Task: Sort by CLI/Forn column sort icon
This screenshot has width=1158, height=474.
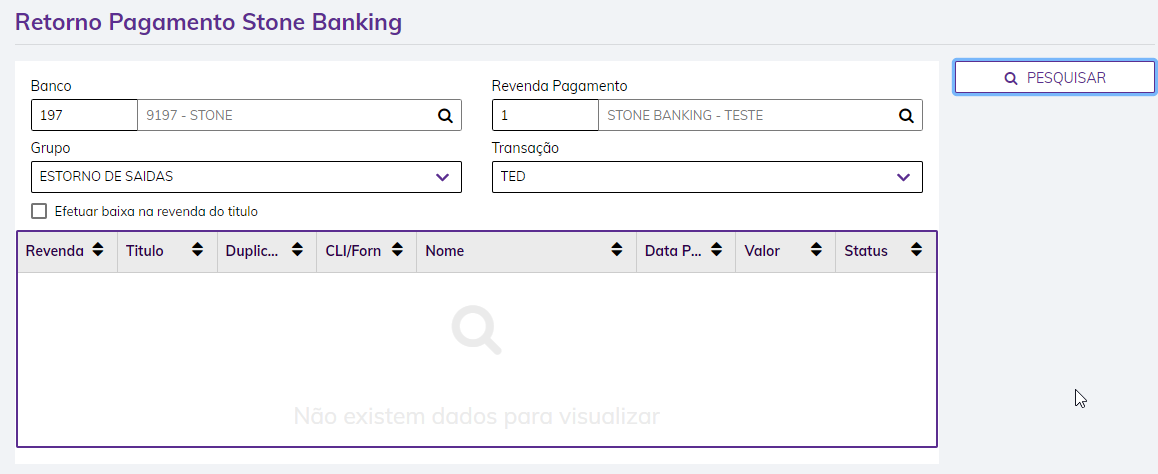Action: click(397, 251)
